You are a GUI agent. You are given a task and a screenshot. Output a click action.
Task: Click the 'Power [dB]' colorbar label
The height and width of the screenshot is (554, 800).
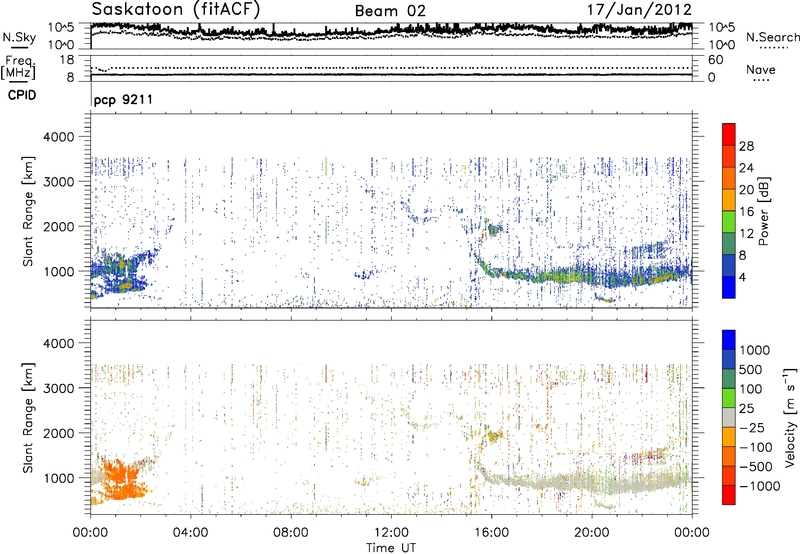(763, 211)
